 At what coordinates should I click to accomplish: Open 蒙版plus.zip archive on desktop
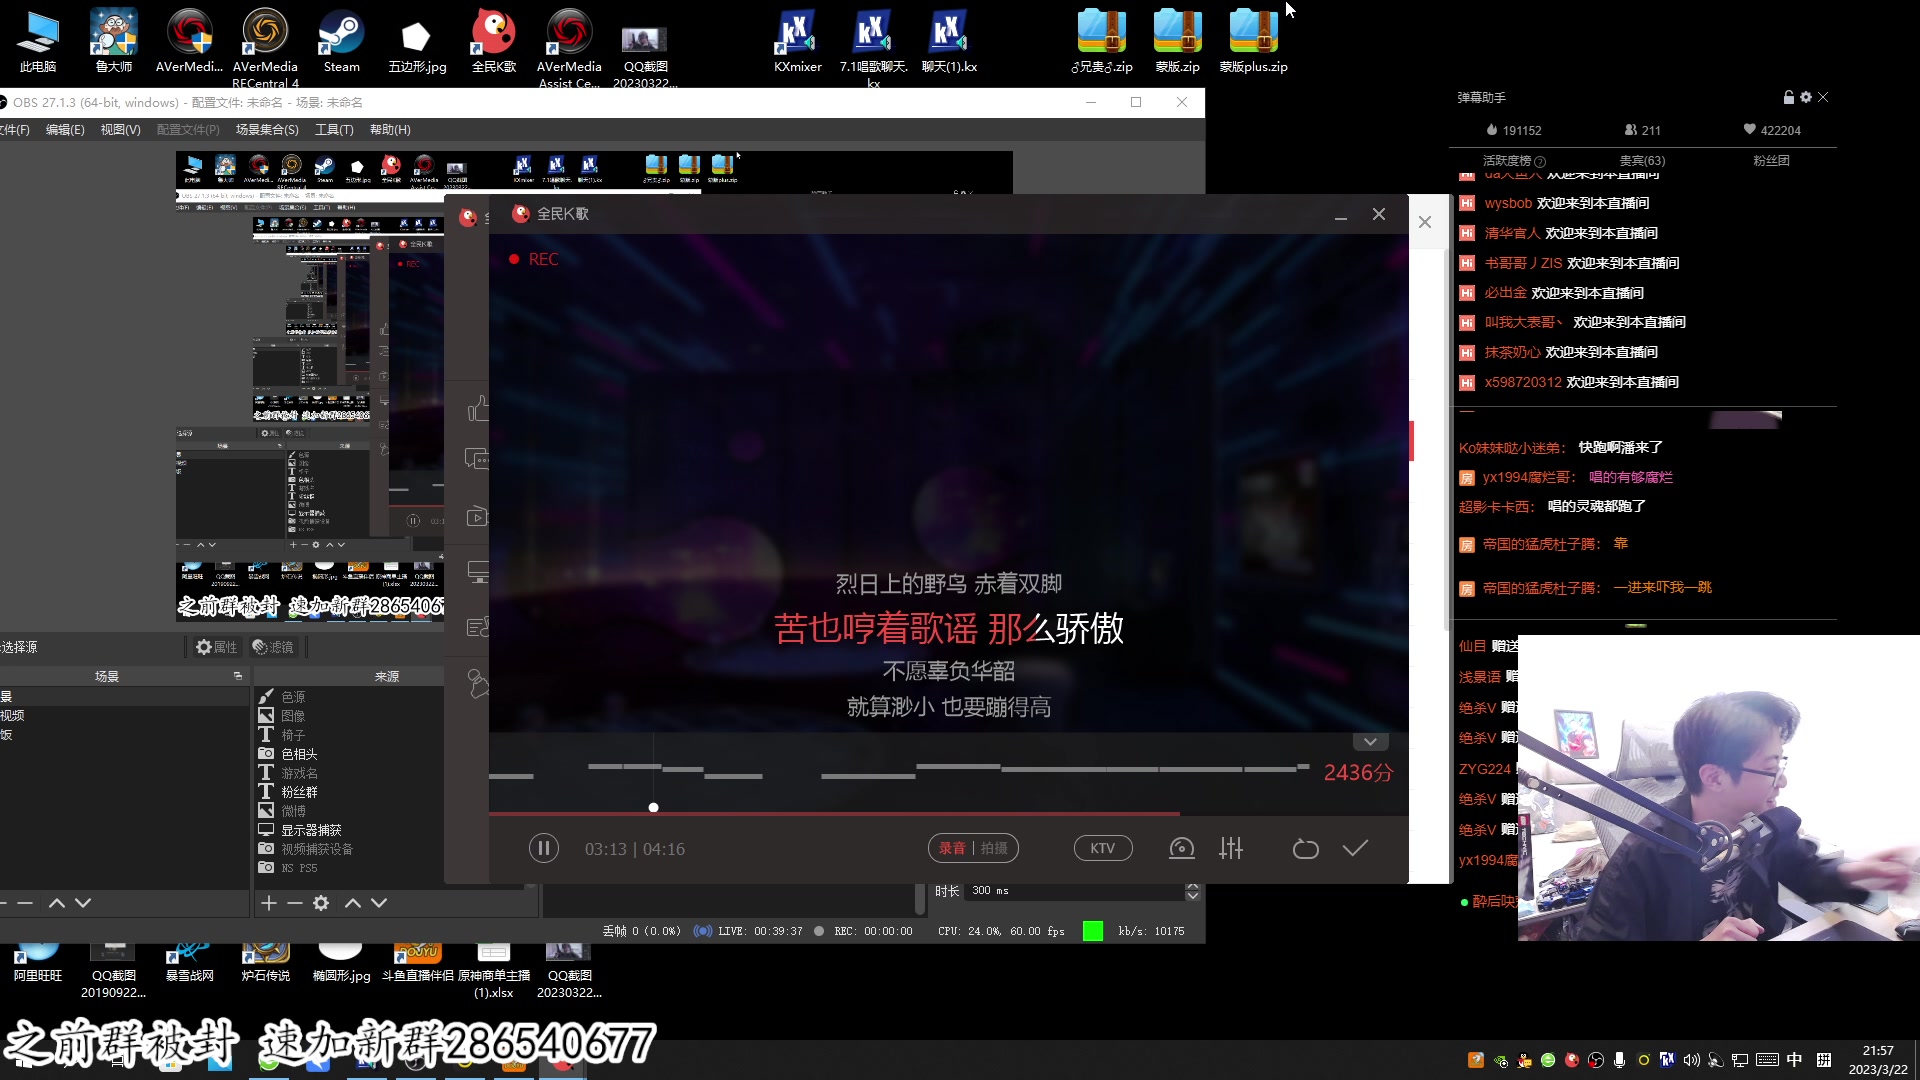pos(1253,41)
